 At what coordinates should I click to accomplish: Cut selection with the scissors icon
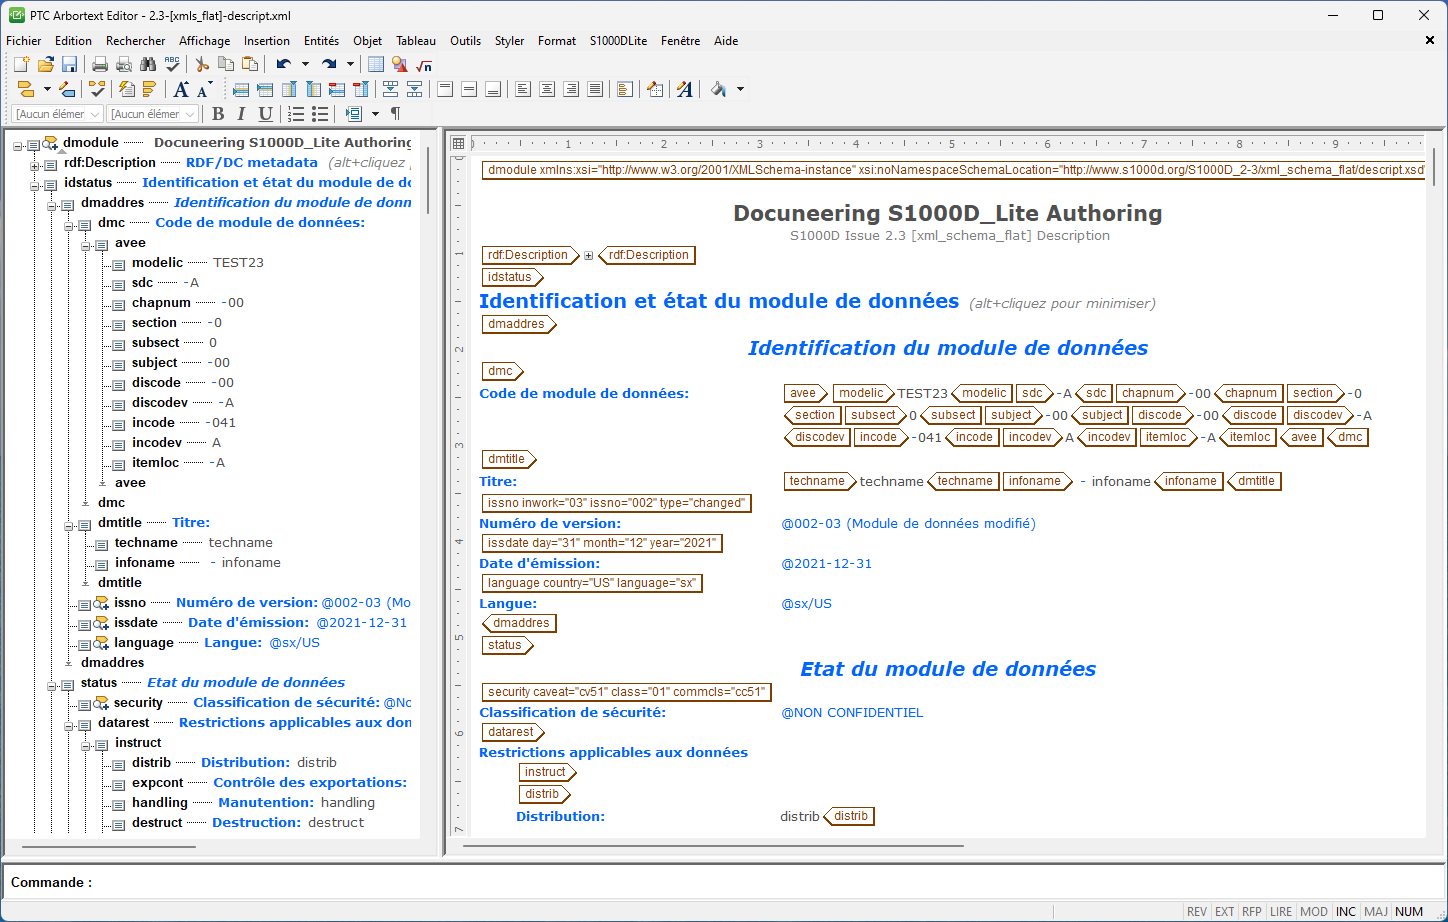[202, 64]
